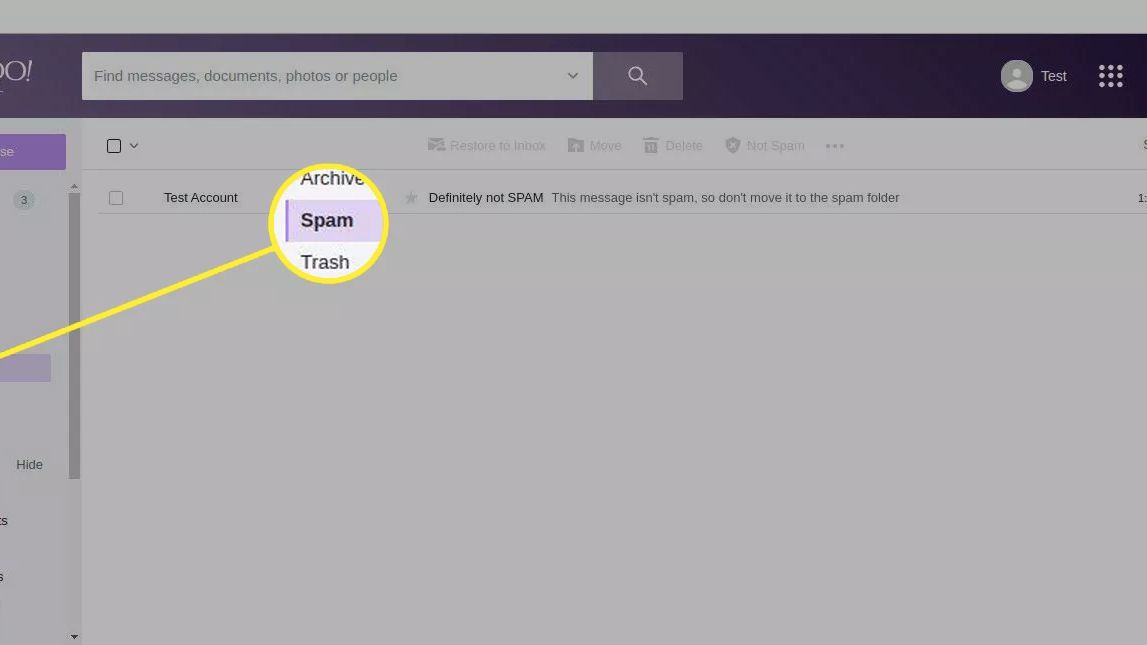Click the Not Spam shield icon

[732, 146]
